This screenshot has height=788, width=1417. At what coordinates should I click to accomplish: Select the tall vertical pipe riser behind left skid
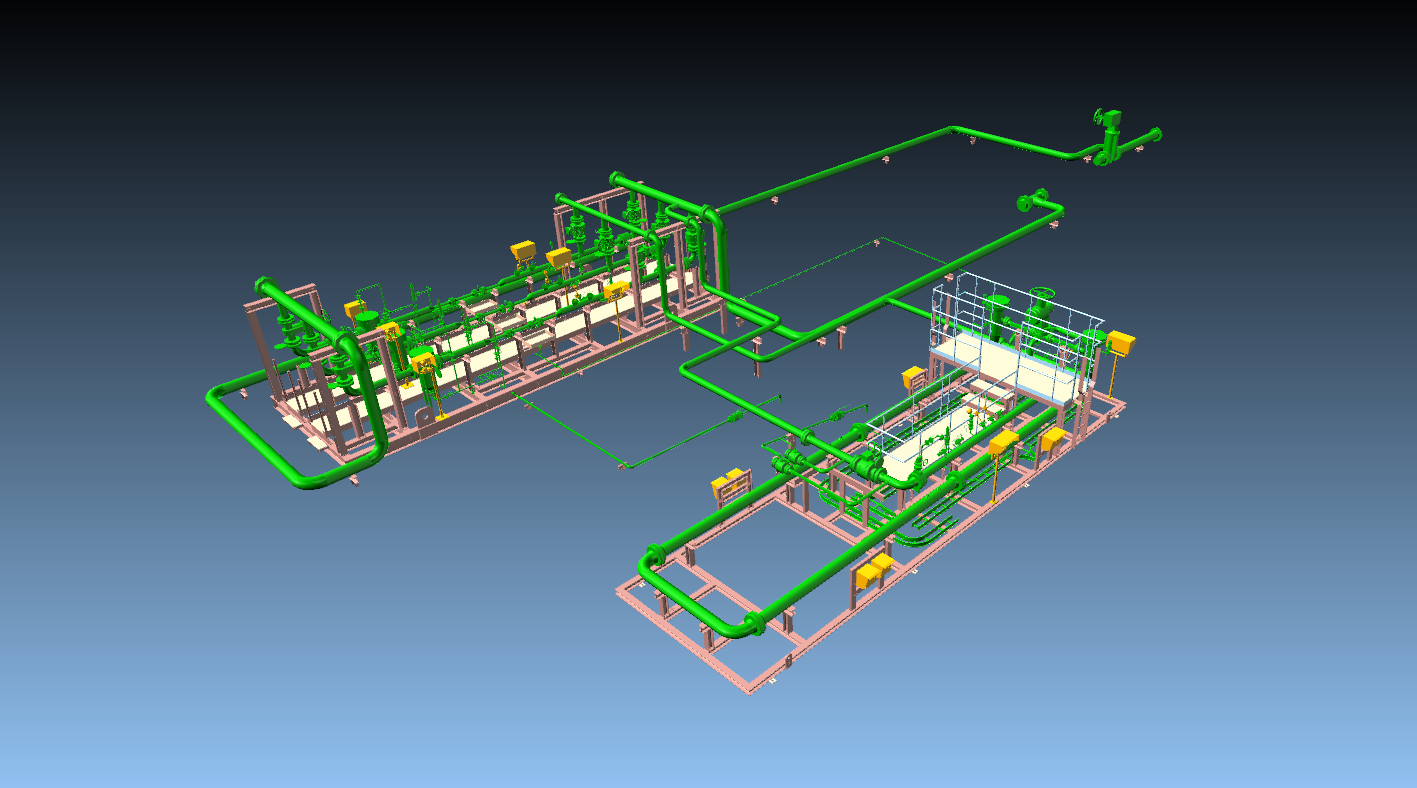click(x=717, y=252)
